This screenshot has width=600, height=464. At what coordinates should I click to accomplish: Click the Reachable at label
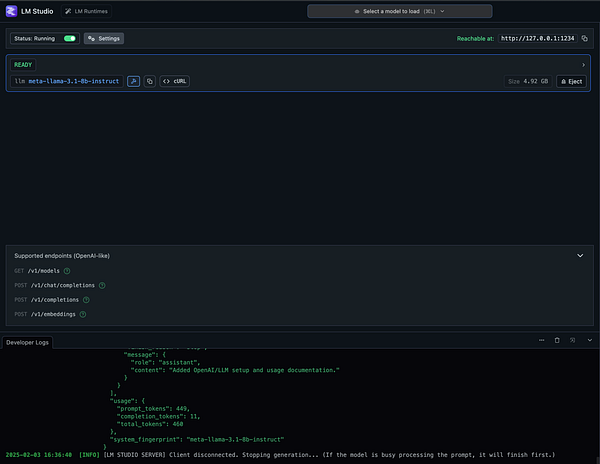pos(475,39)
